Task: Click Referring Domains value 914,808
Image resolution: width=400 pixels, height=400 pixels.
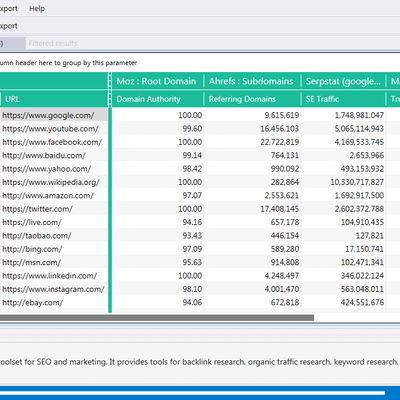Action: [285, 262]
